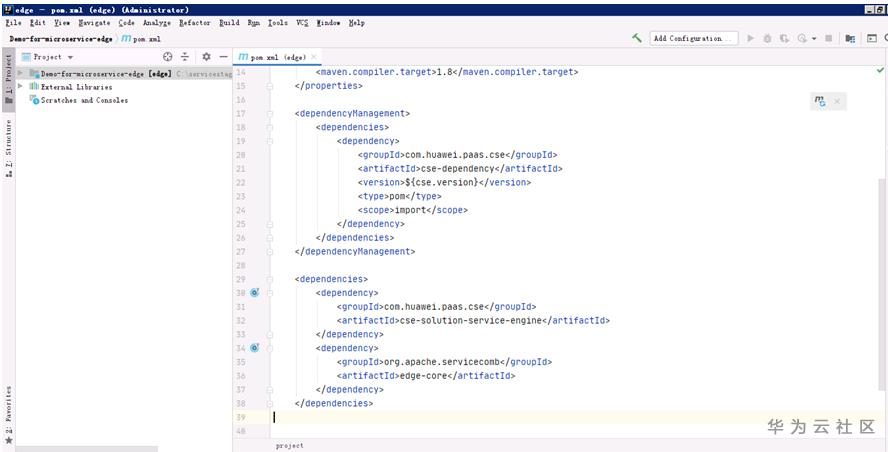This screenshot has height=452, width=888.
Task: Click edge-core artifactId text
Action: (424, 376)
